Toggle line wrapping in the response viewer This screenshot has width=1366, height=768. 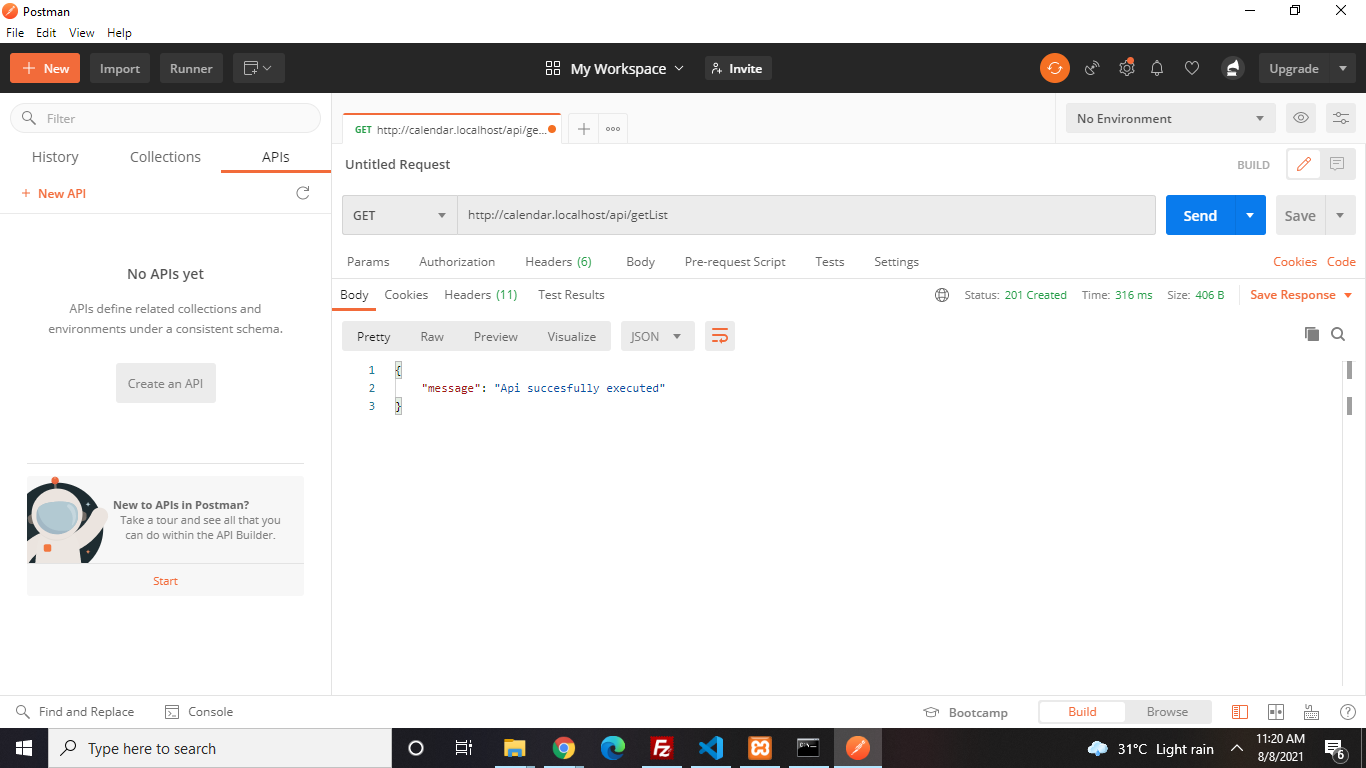[719, 336]
